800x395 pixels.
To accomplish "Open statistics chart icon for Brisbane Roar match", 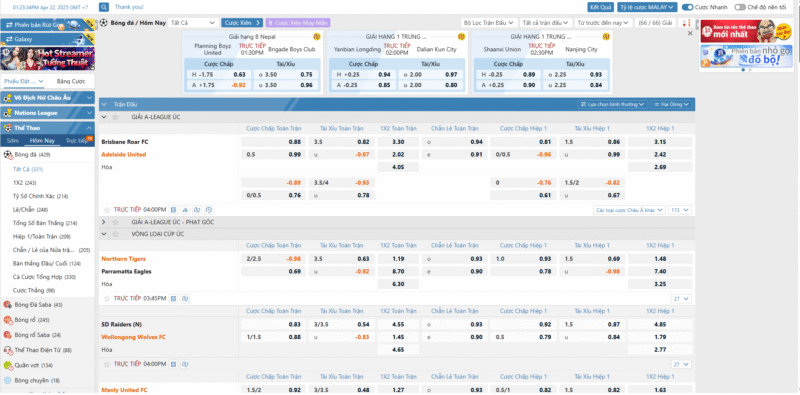I will coord(185,210).
